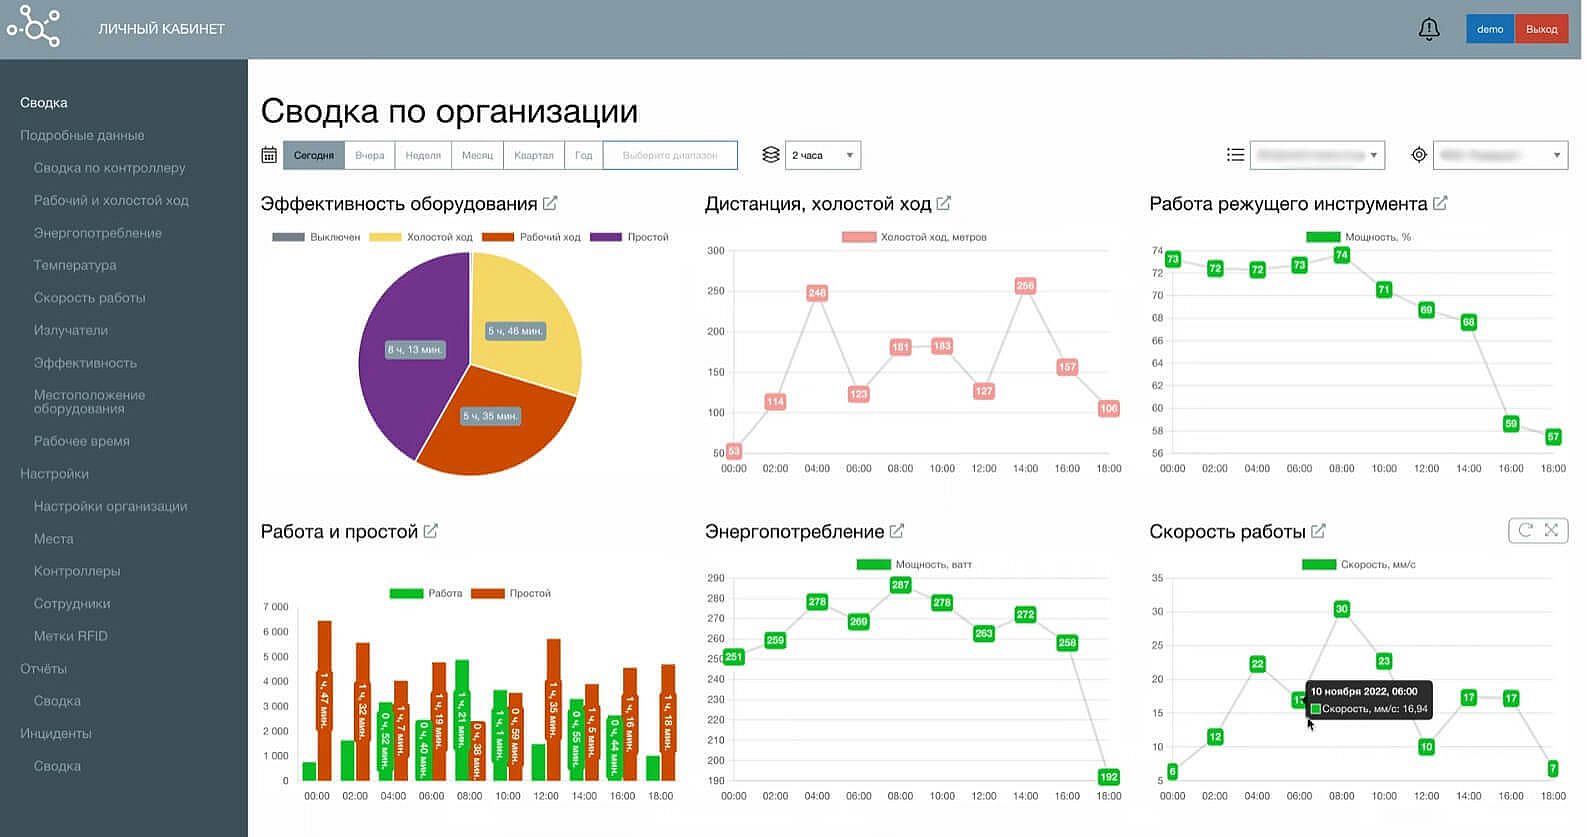Open Рабочий и холостой ход in sidebar
Image resolution: width=1587 pixels, height=837 pixels.
(111, 200)
